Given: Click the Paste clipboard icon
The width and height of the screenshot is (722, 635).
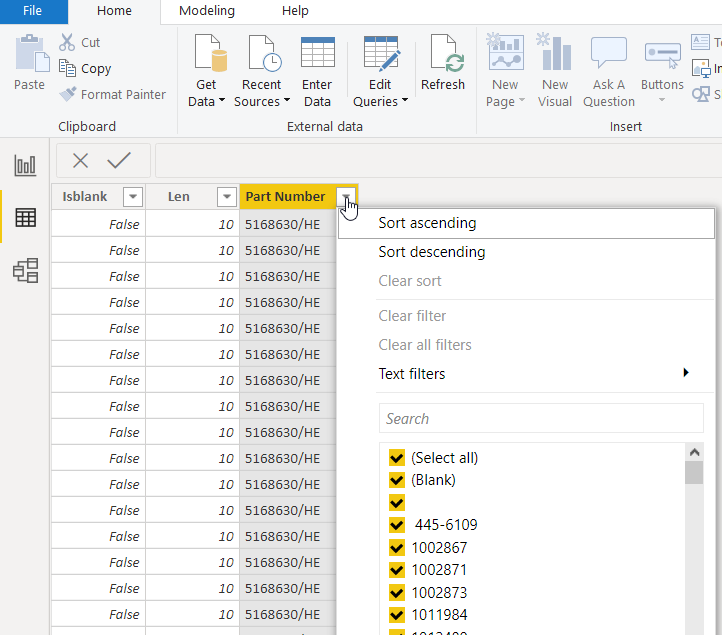Looking at the screenshot, I should [x=32, y=53].
